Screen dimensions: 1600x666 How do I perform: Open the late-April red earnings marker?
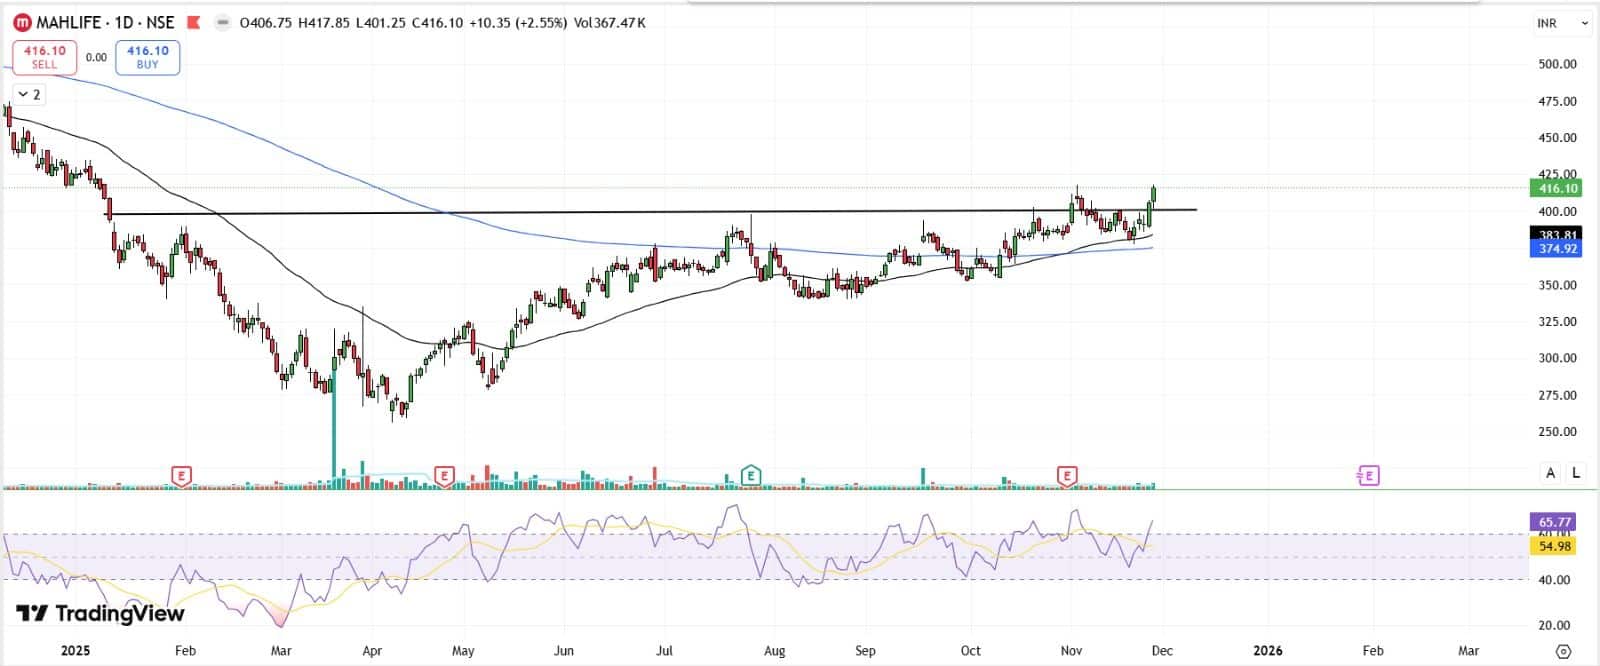(x=445, y=476)
